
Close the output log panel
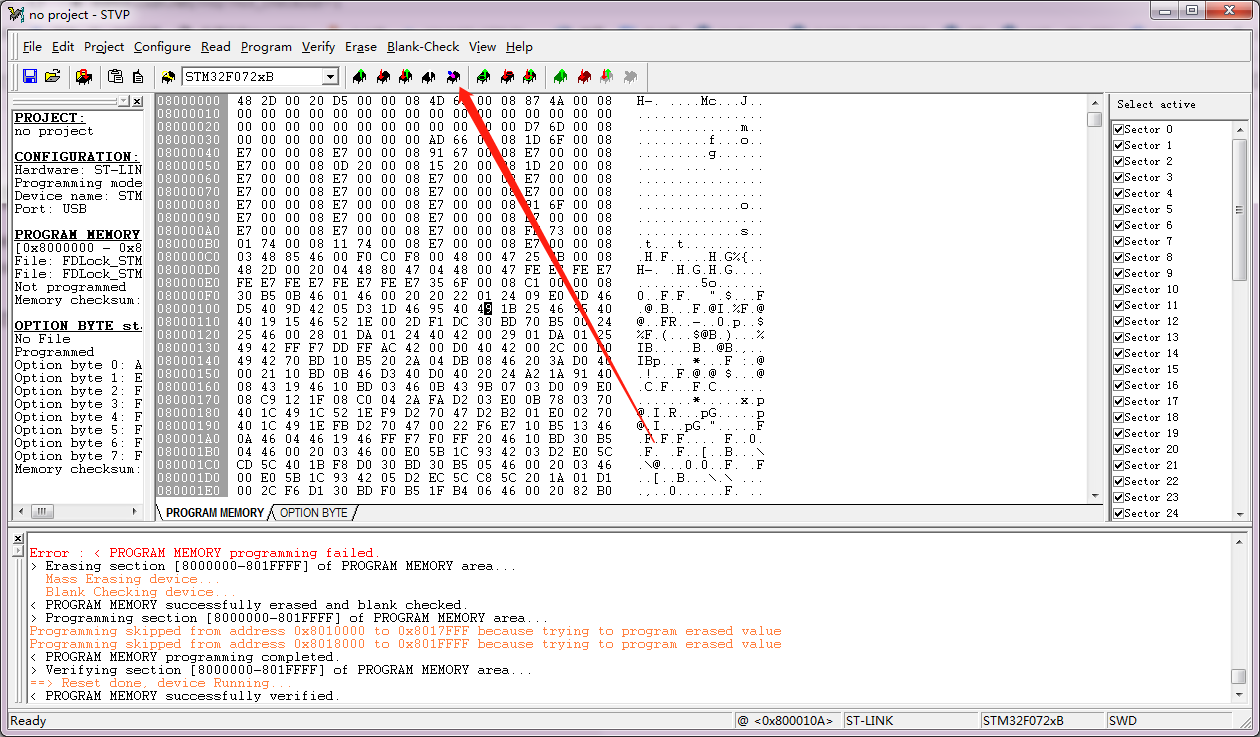[18, 538]
